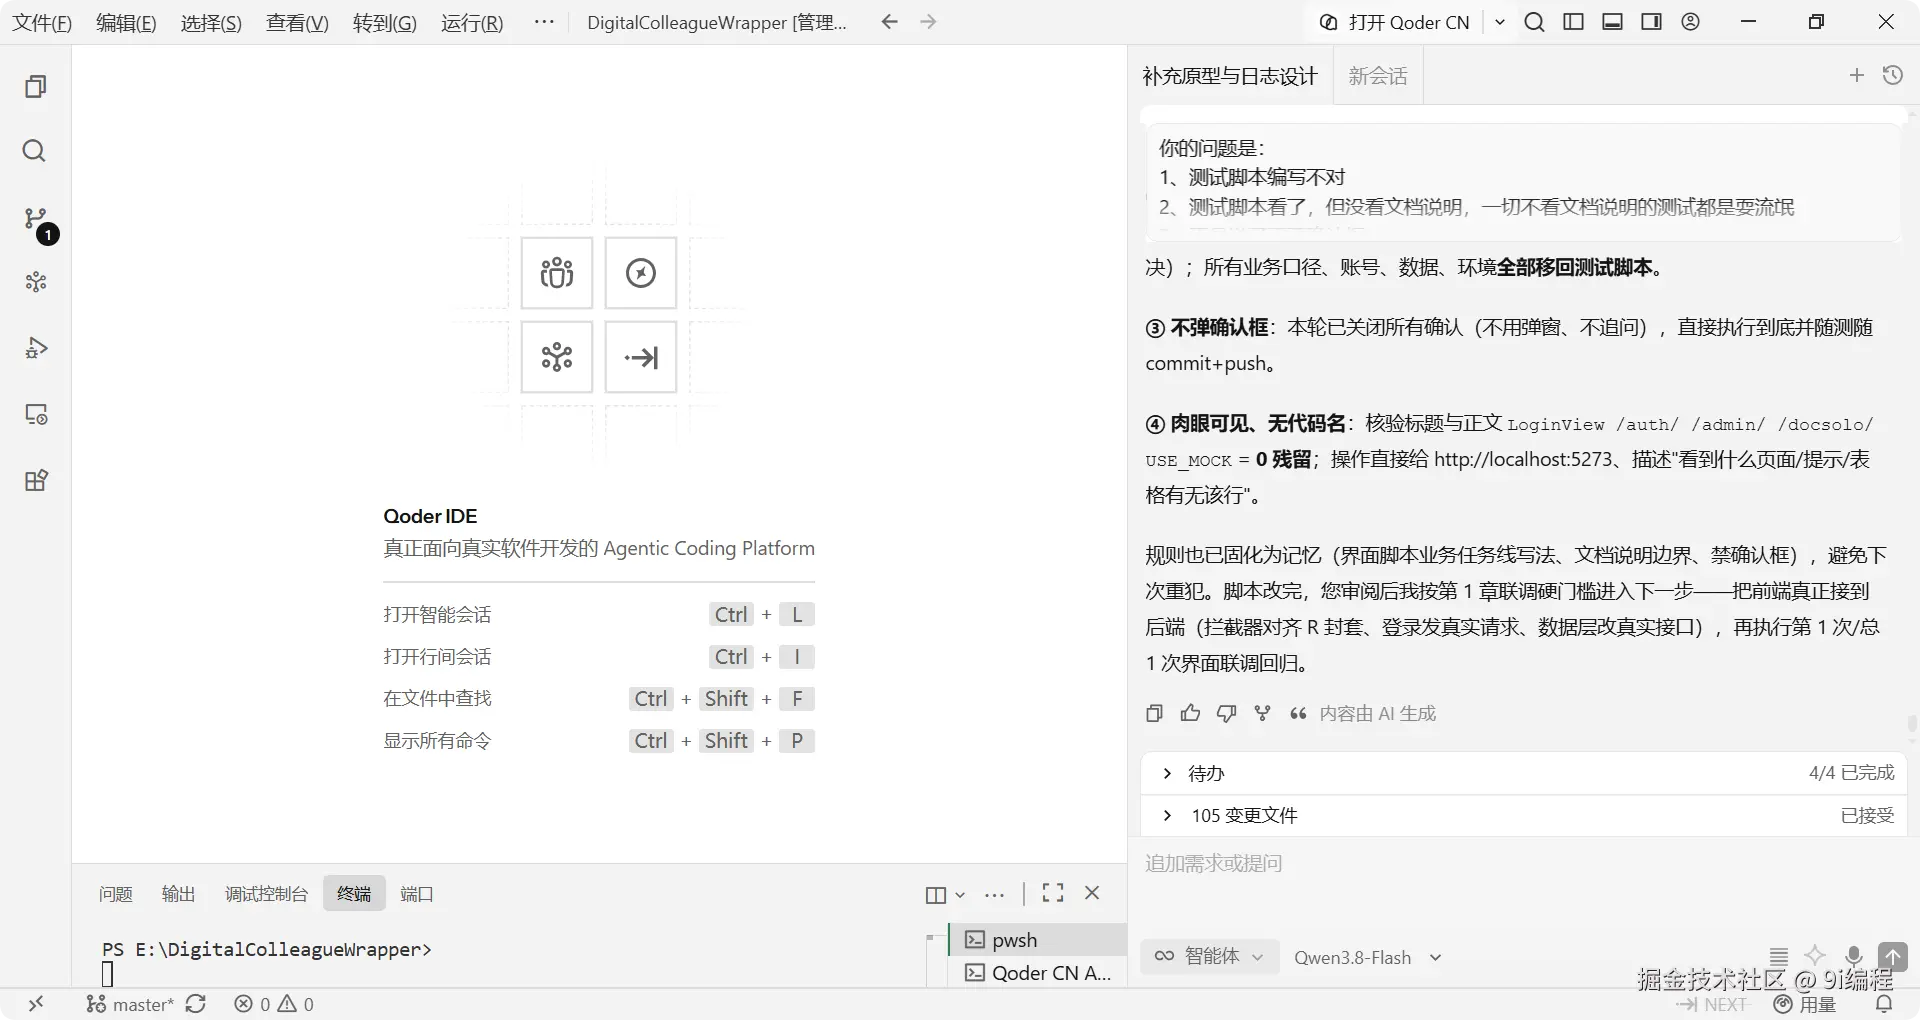Image resolution: width=1920 pixels, height=1020 pixels.
Task: Switch to the 输出 panel tab
Action: point(179,894)
